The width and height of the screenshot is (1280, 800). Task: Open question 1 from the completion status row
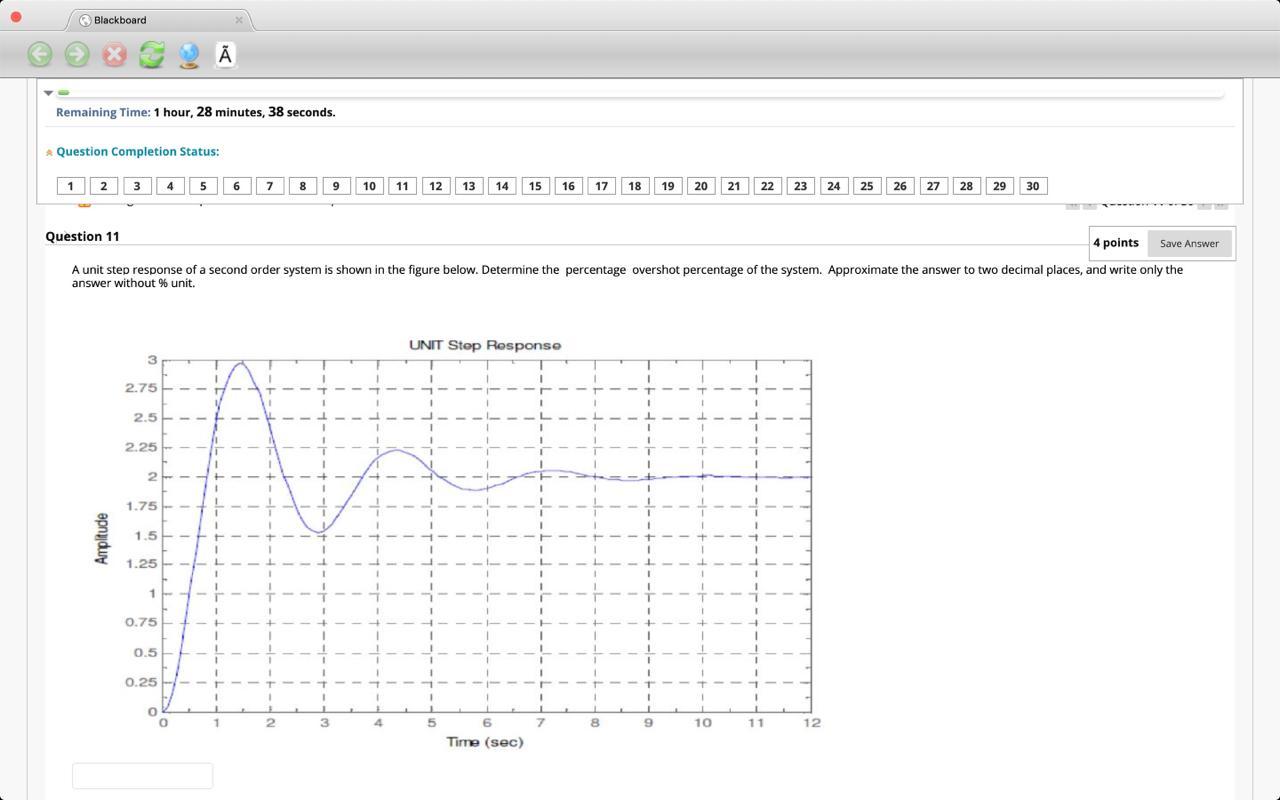coord(69,185)
